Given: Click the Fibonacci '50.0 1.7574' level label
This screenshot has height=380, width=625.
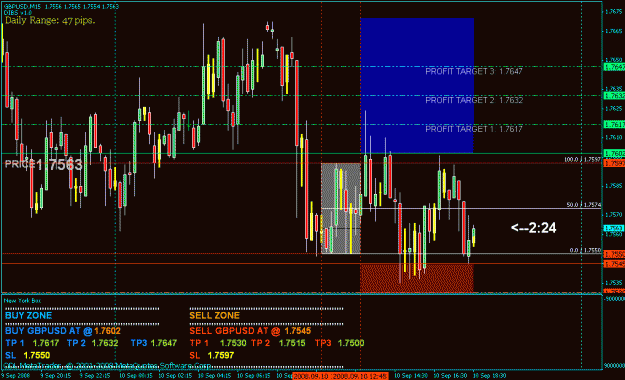Looking at the screenshot, I should (584, 205).
